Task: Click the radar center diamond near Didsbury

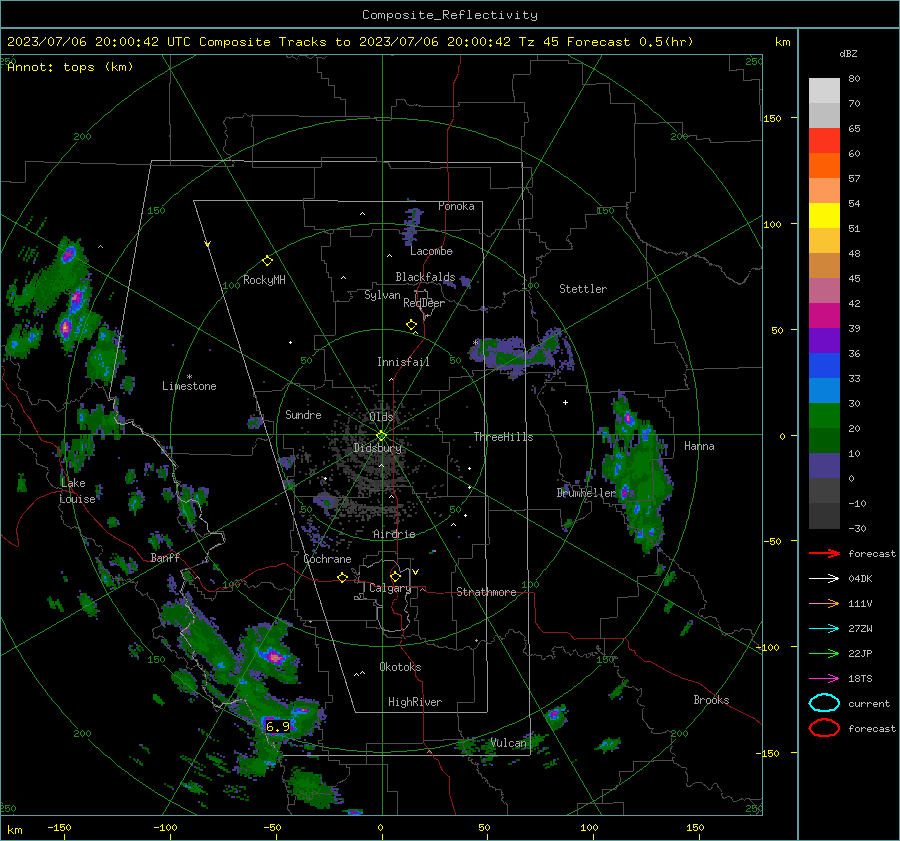Action: [381, 436]
